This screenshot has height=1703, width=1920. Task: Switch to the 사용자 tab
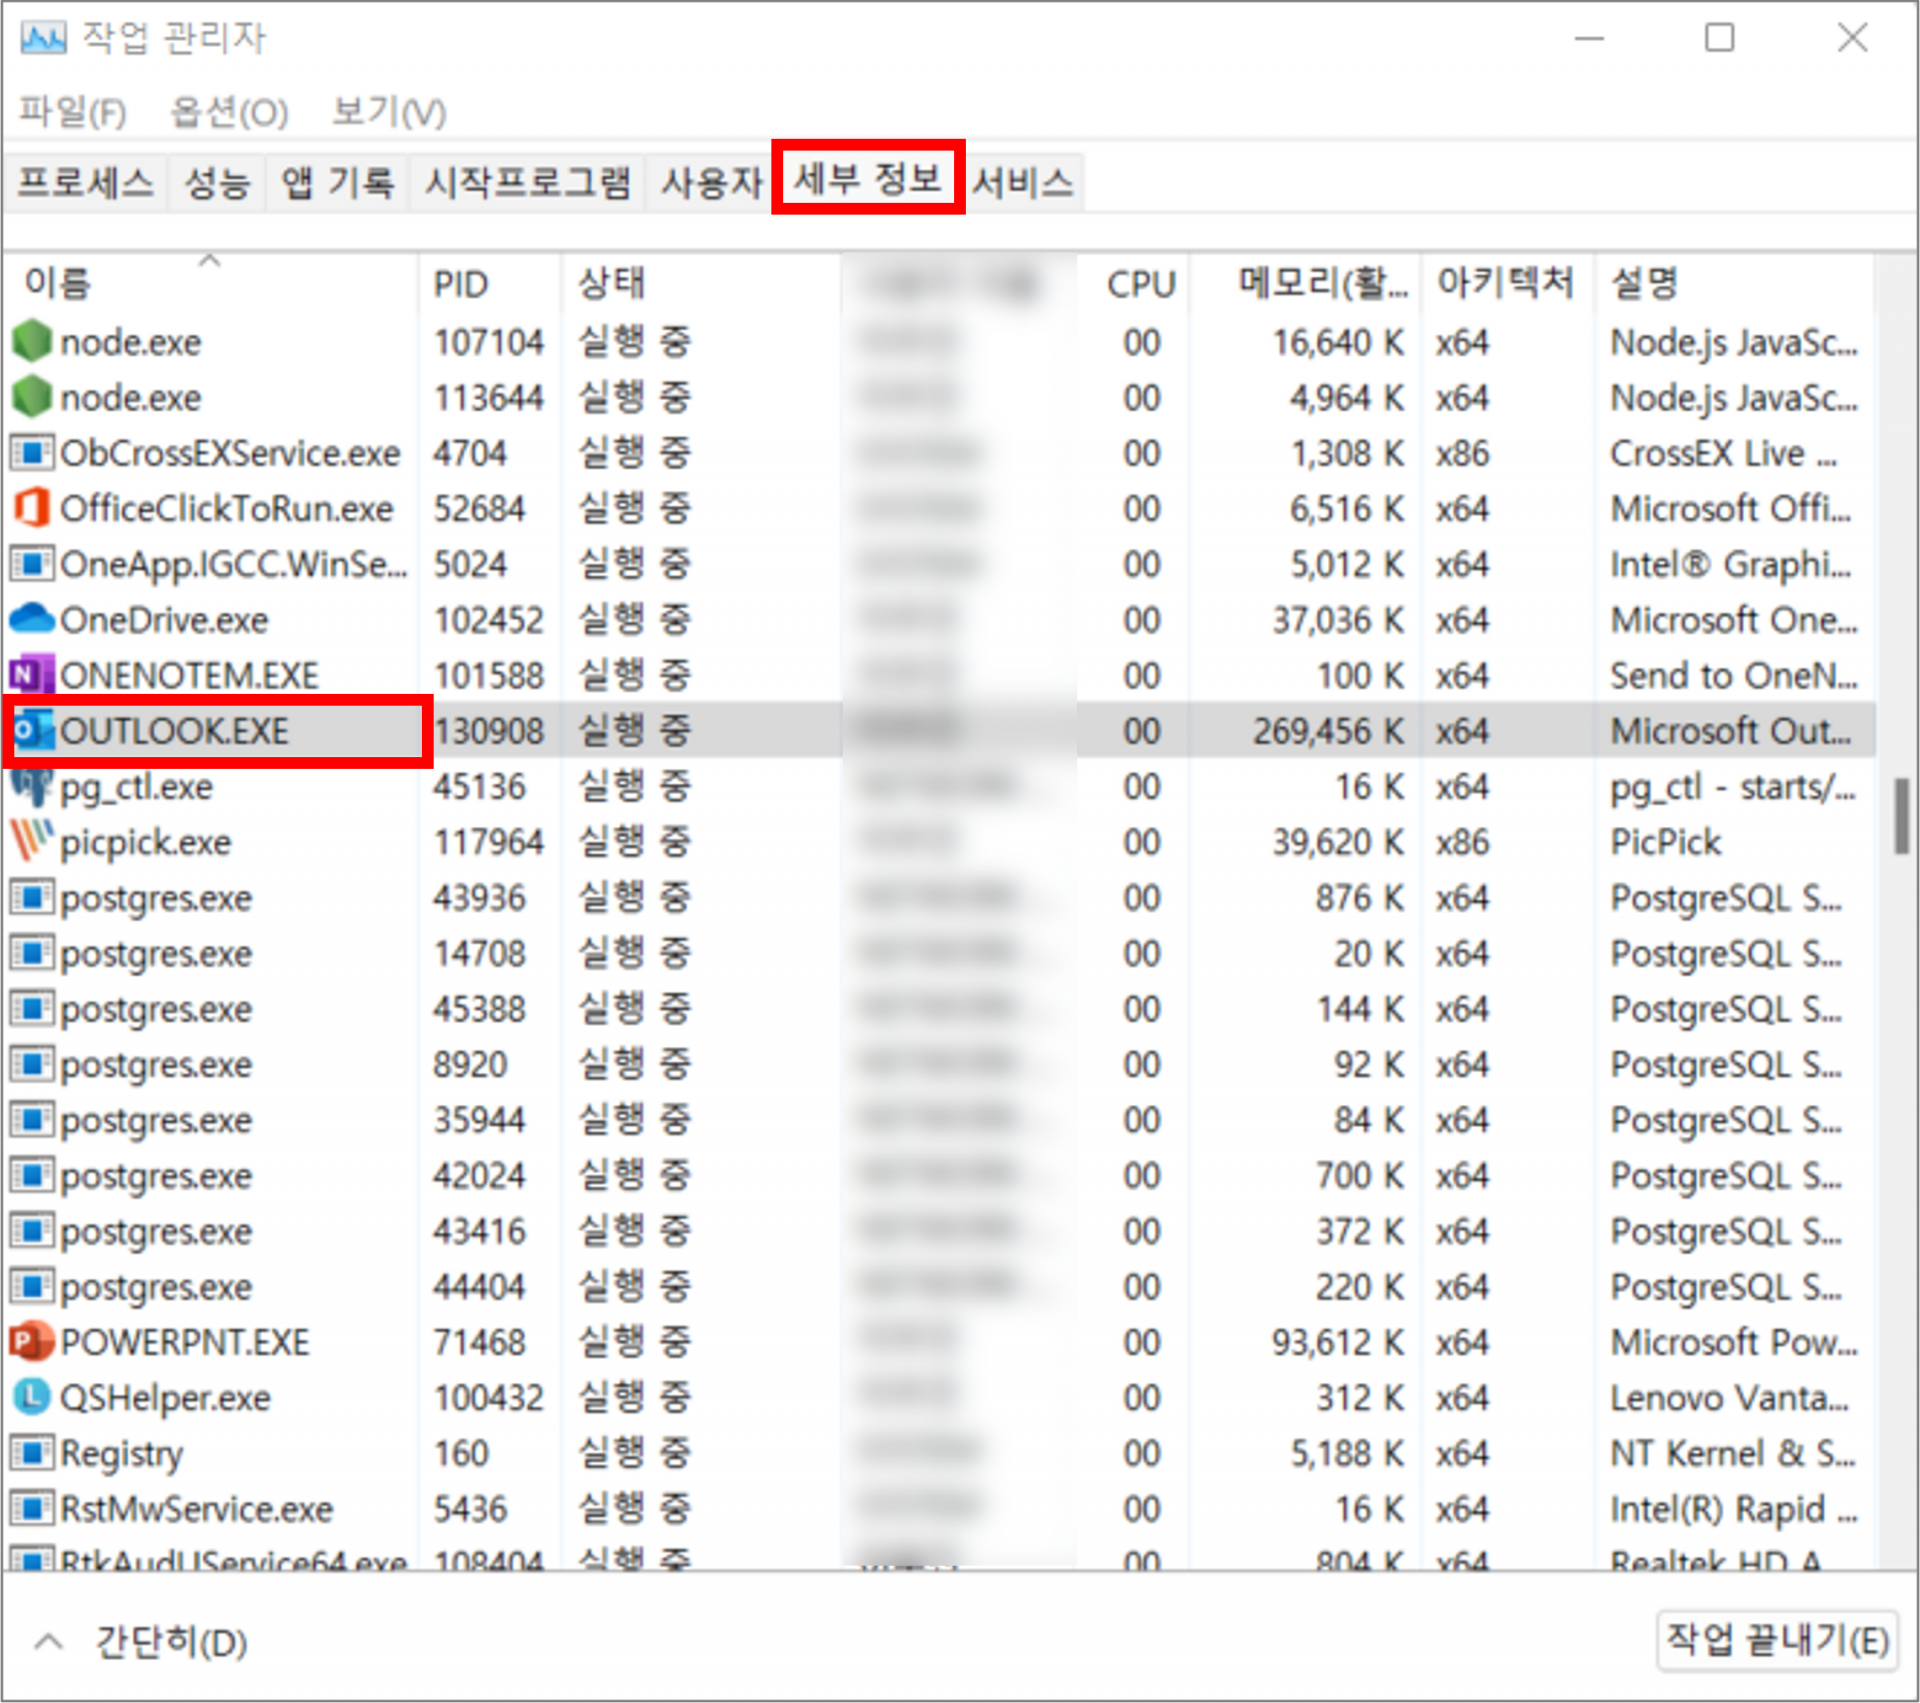(711, 182)
